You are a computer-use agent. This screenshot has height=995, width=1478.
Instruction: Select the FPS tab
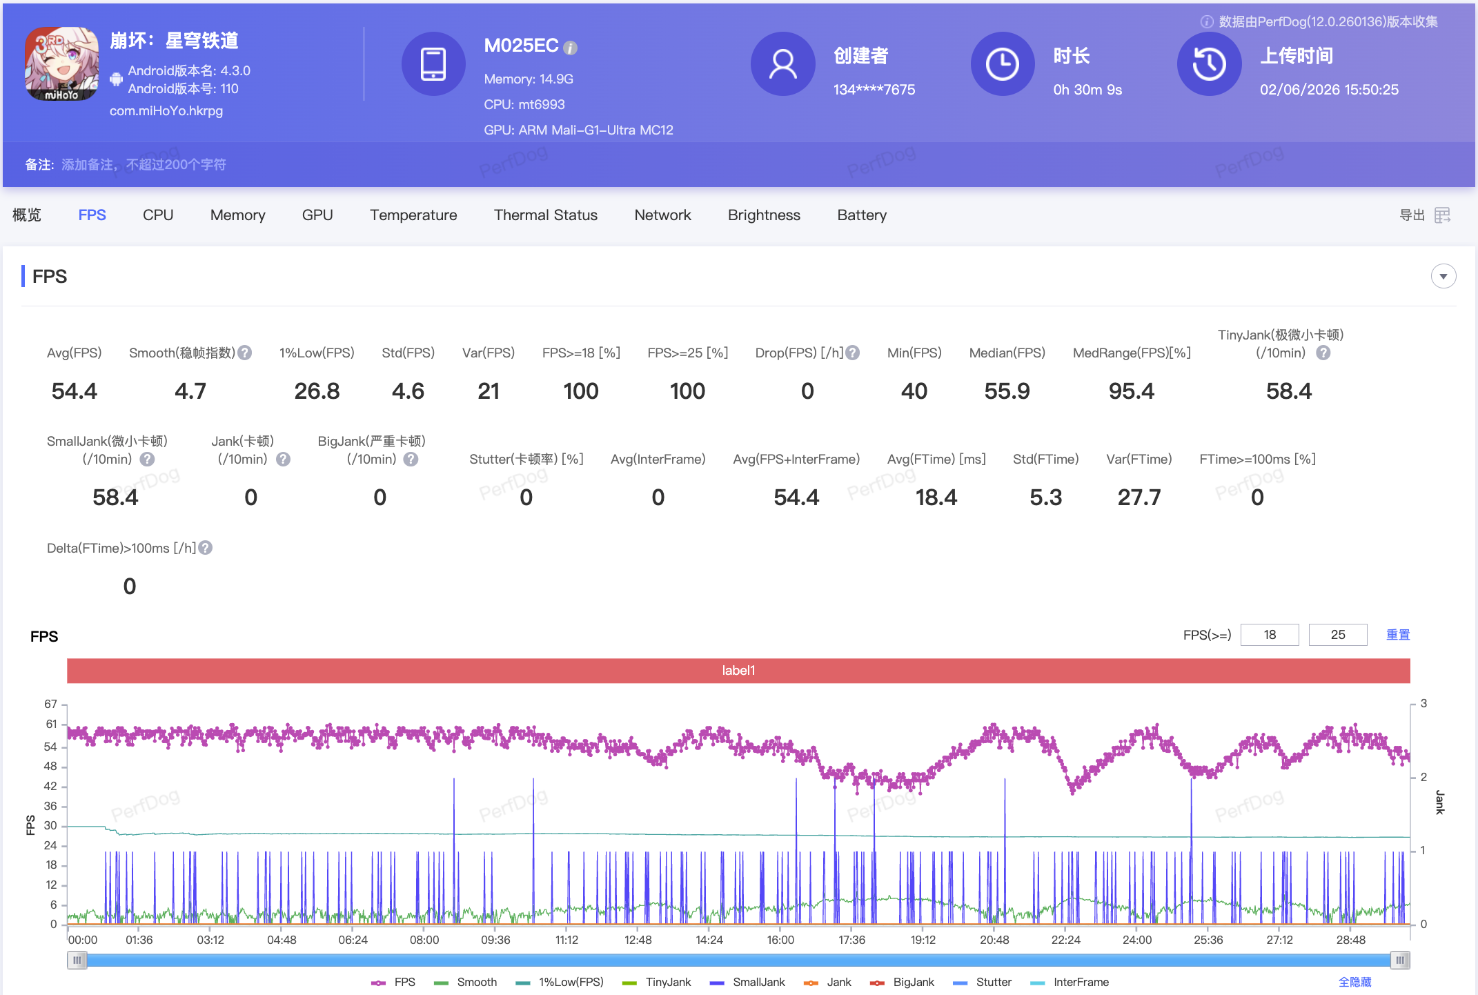[x=92, y=215]
